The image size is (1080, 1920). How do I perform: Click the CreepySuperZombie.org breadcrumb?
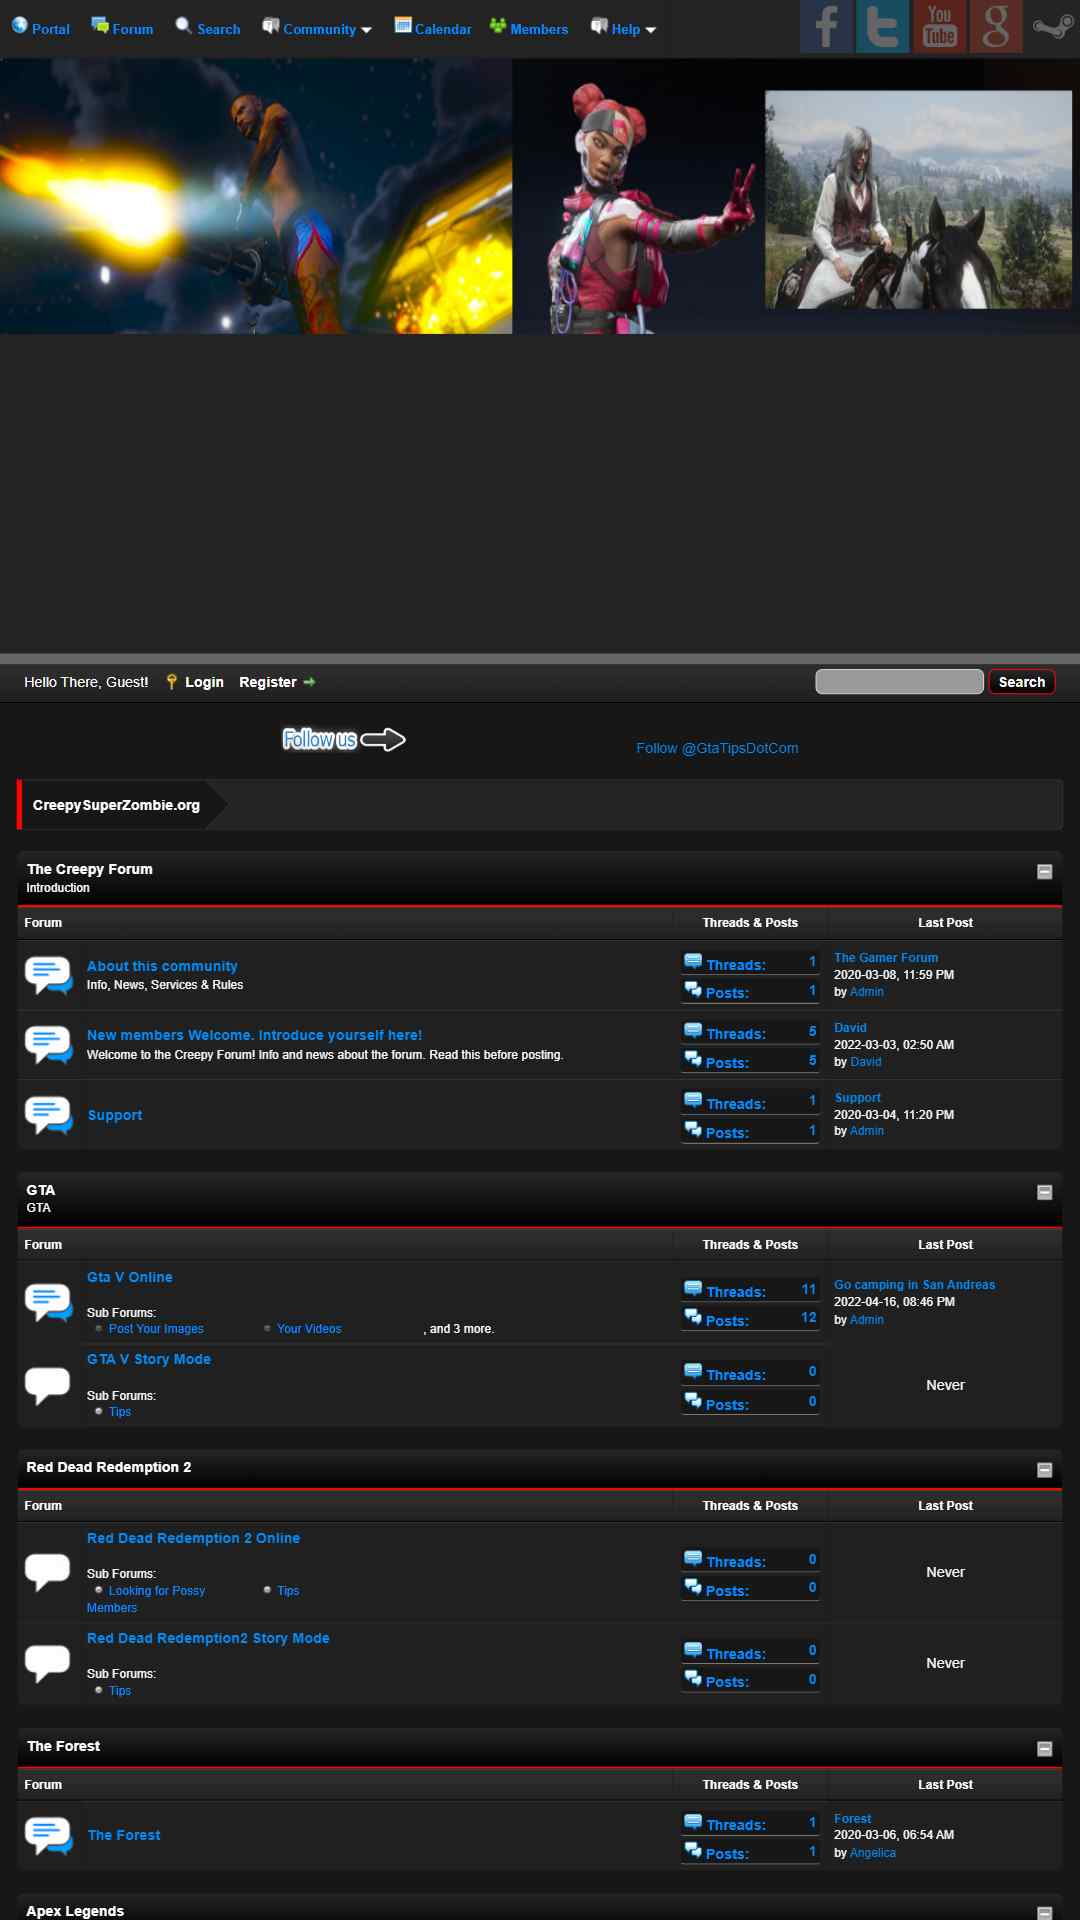pos(116,805)
